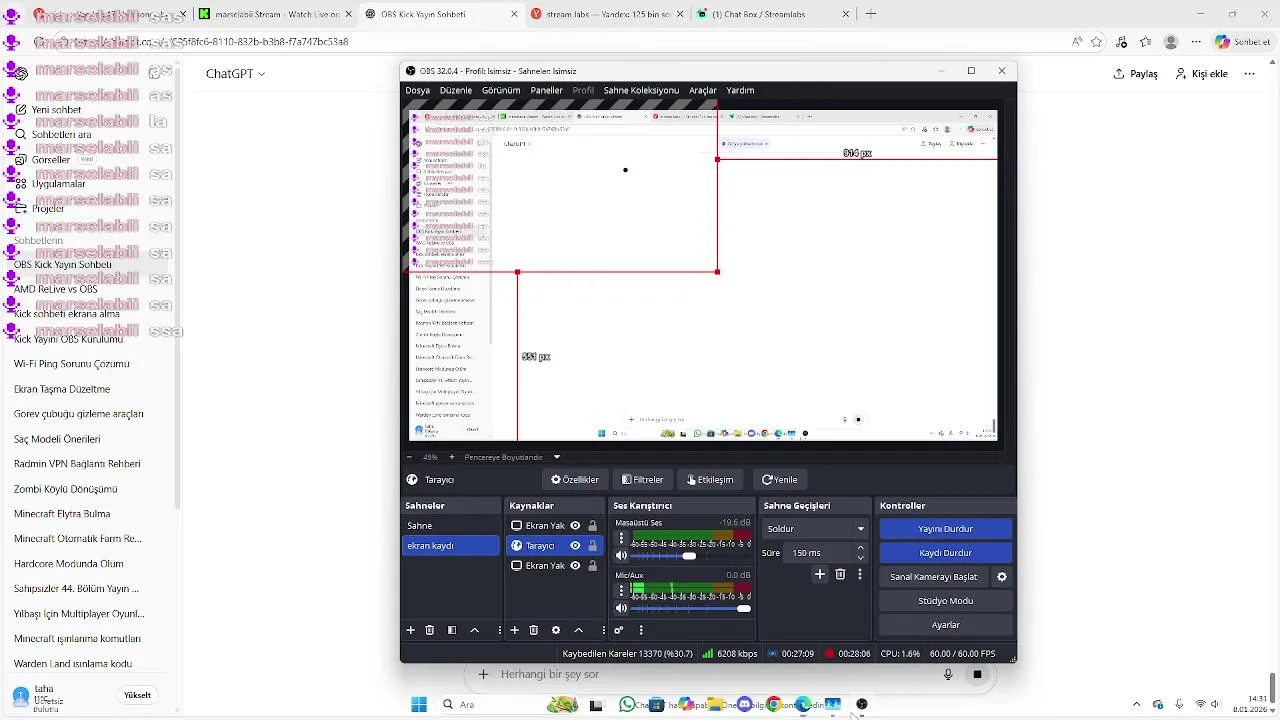Delete selected scene with Sahneler trash icon
Viewport: 1280px width, 720px height.
430,630
